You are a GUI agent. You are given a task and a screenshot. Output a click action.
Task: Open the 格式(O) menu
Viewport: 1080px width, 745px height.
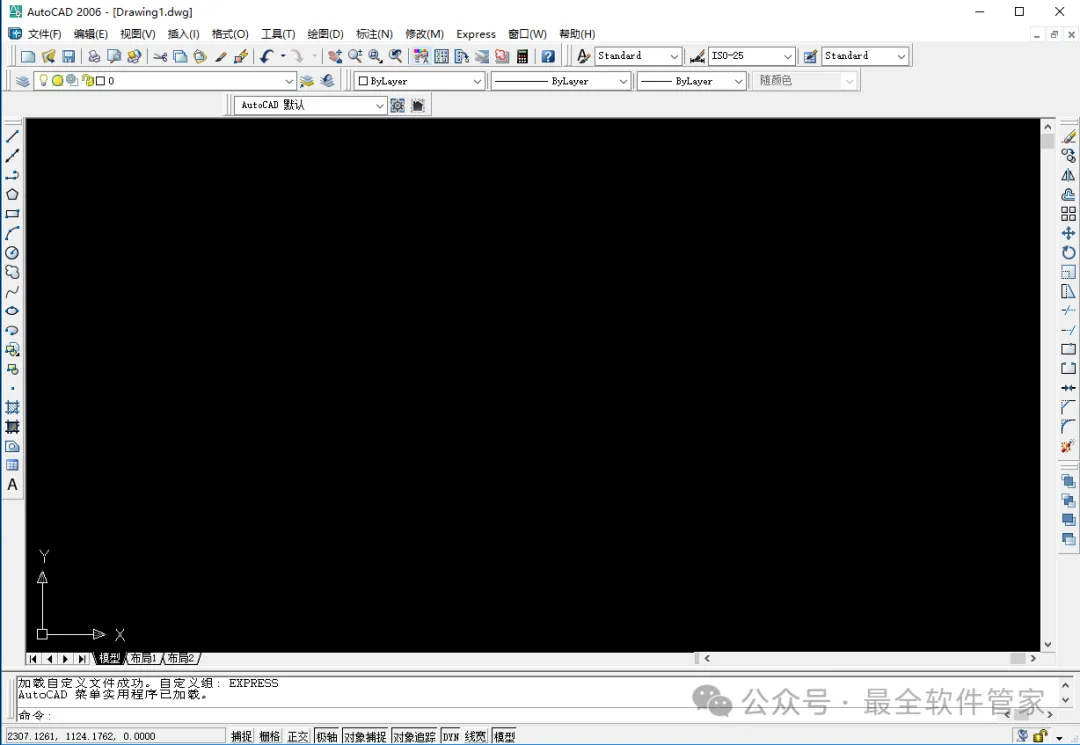click(230, 34)
